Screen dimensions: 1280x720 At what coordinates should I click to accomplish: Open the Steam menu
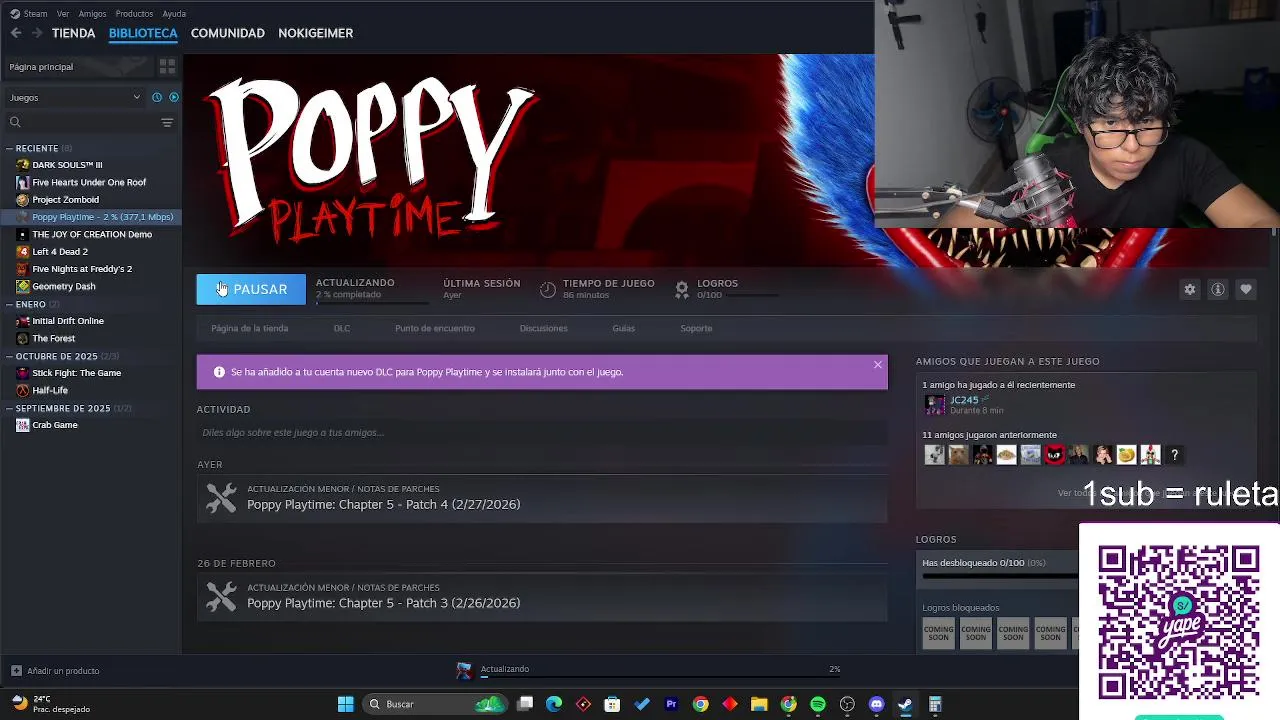[x=29, y=14]
